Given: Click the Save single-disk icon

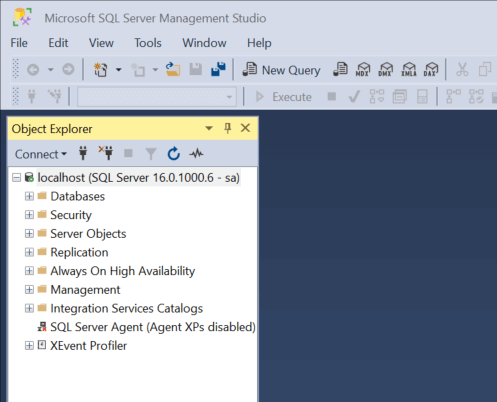Looking at the screenshot, I should [x=196, y=69].
